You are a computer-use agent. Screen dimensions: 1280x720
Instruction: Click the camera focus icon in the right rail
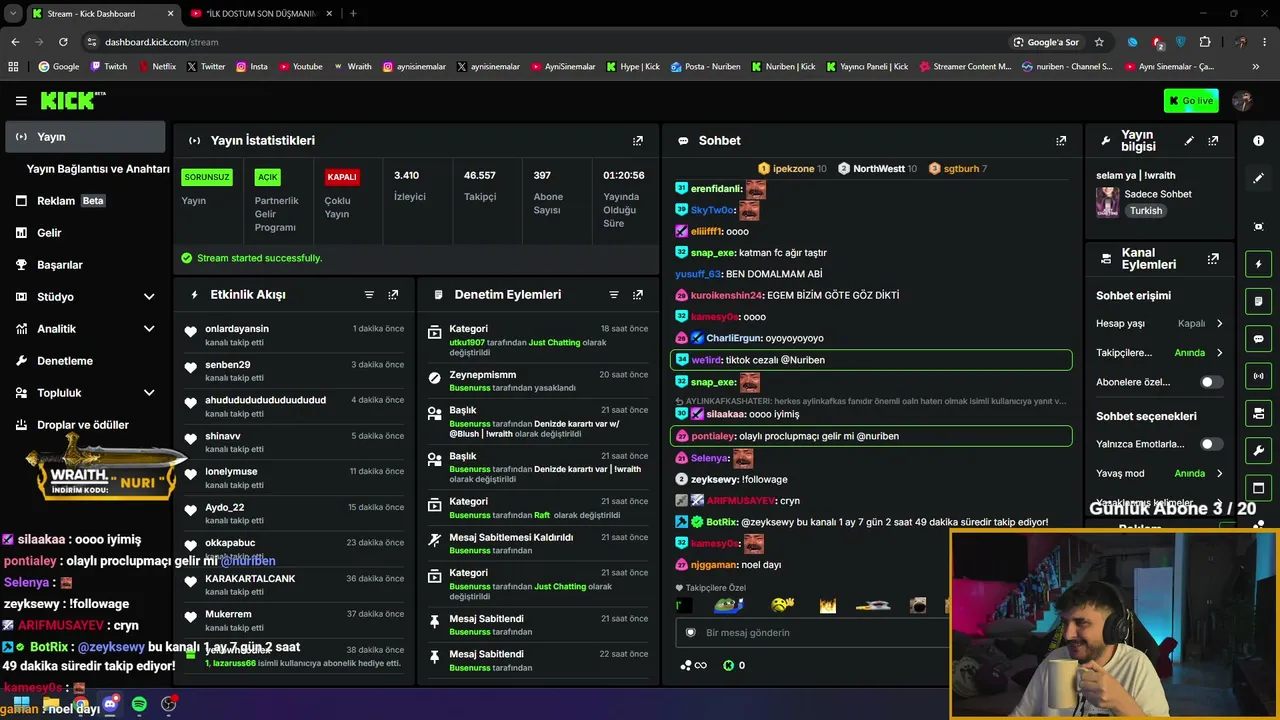(1259, 227)
